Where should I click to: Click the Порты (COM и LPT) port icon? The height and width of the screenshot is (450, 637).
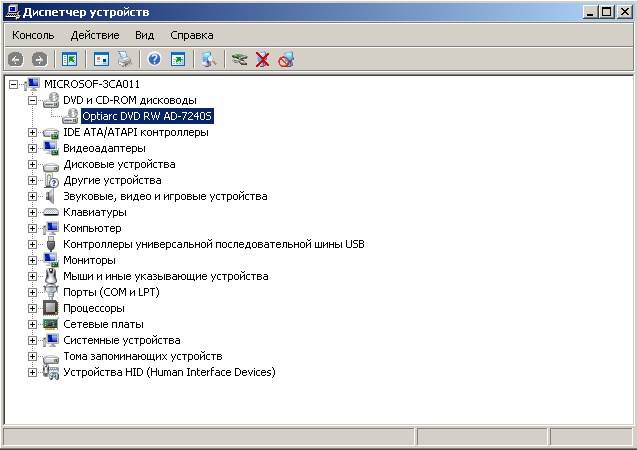(x=51, y=292)
